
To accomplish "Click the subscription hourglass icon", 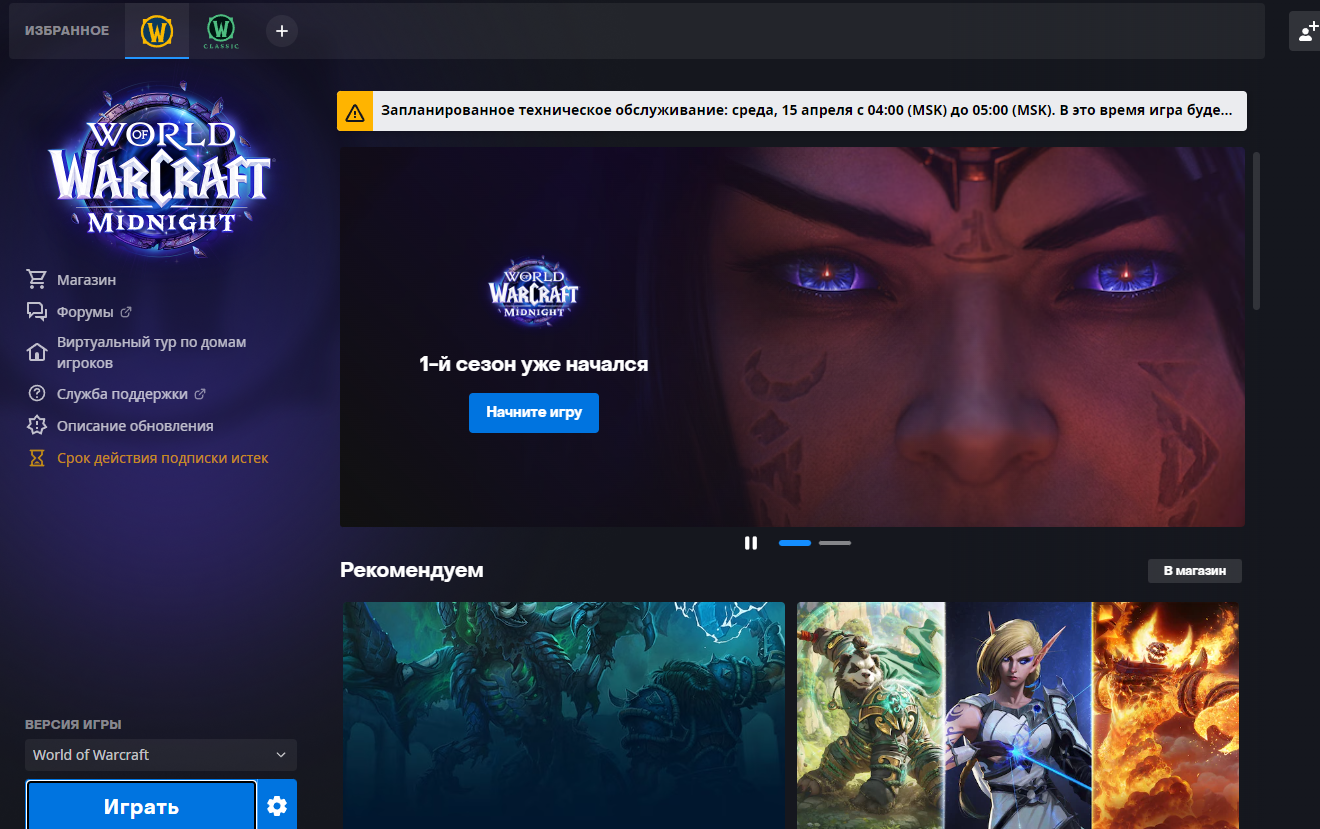I will point(37,458).
